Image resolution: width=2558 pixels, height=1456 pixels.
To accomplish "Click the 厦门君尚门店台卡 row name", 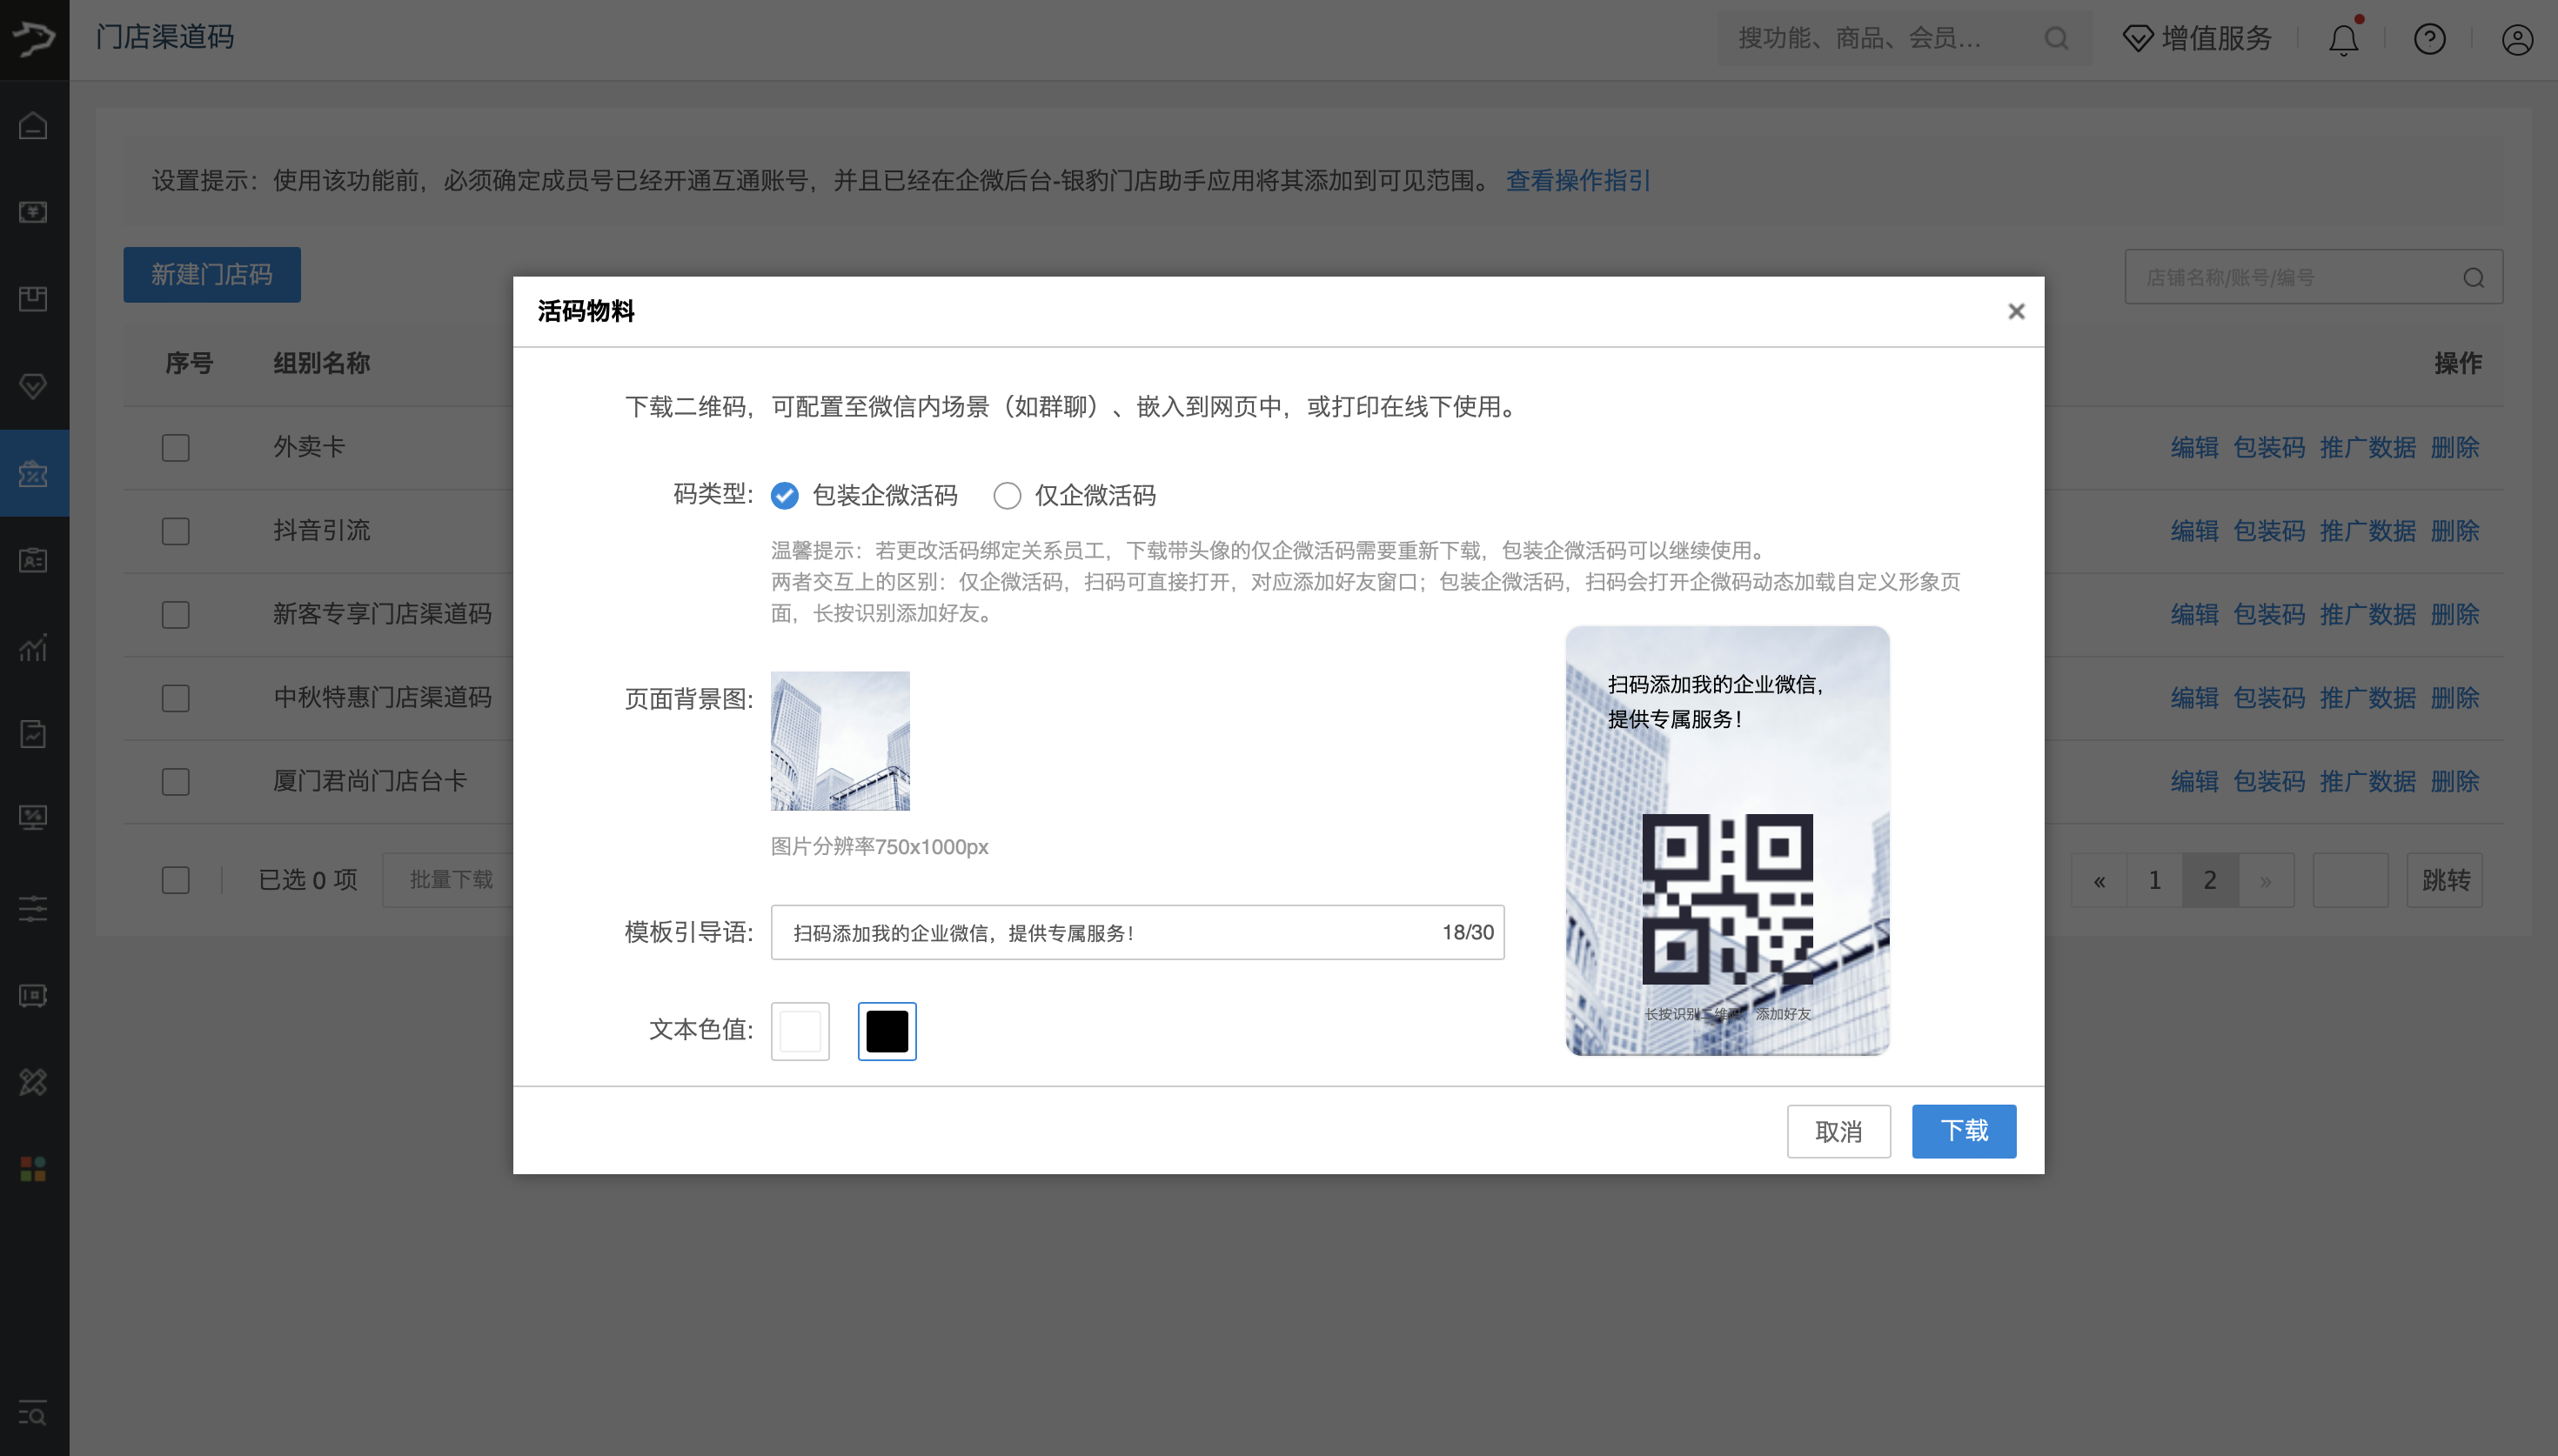I will click(x=370, y=781).
